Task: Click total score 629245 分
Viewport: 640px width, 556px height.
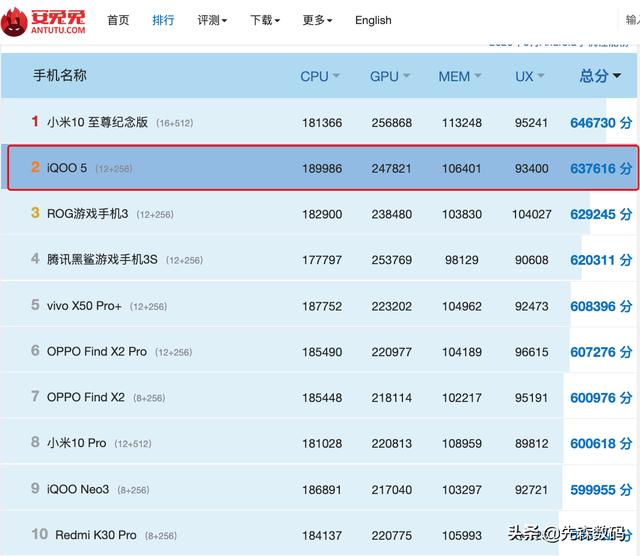Action: [601, 214]
